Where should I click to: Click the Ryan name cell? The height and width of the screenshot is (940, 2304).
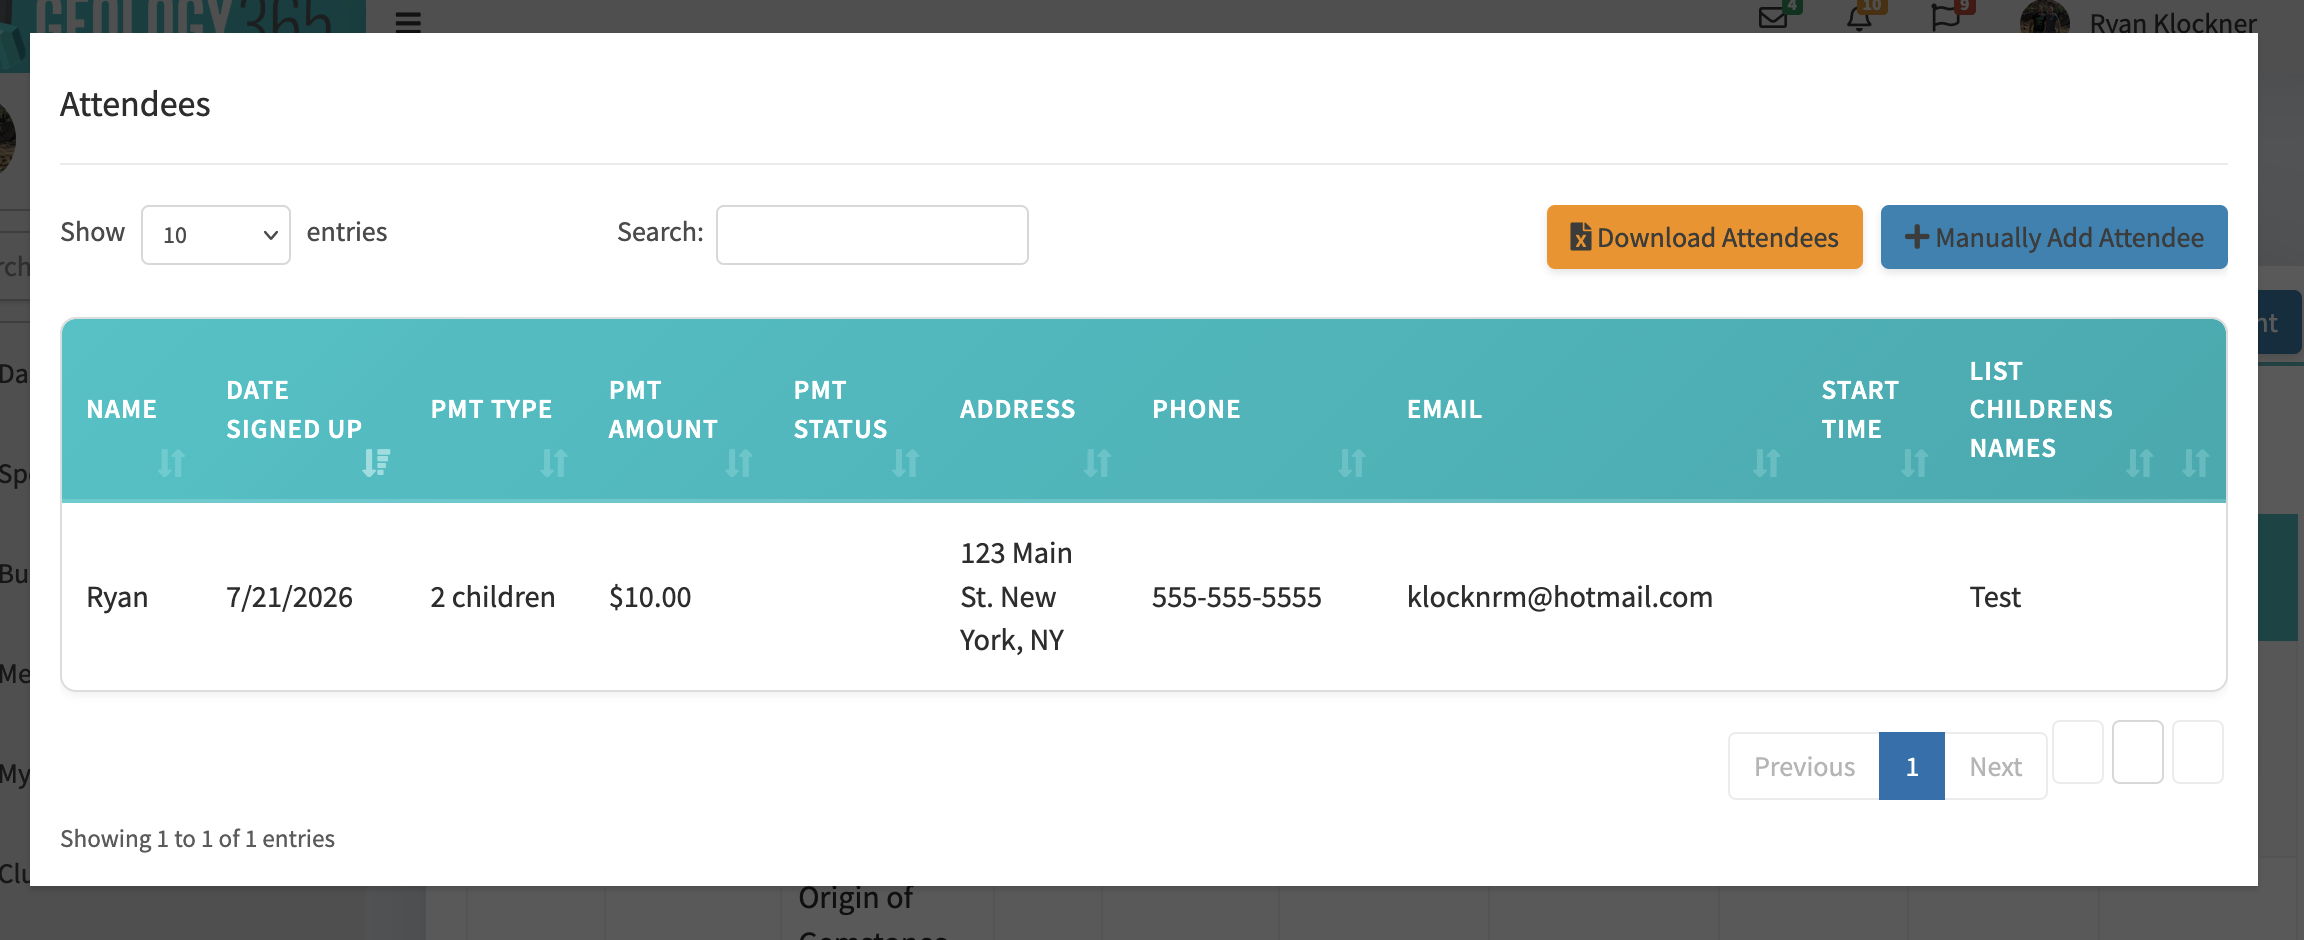(117, 597)
